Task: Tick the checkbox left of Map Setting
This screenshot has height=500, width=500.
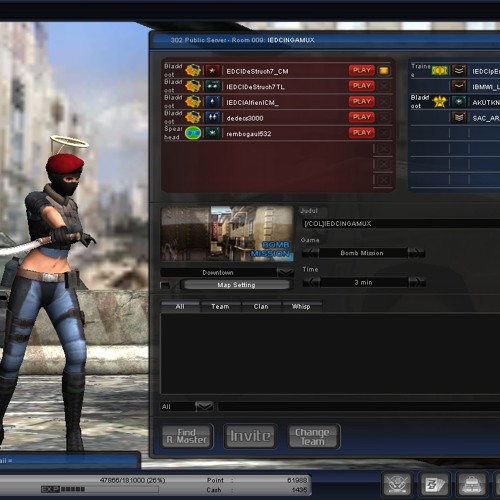Action: click(x=165, y=285)
